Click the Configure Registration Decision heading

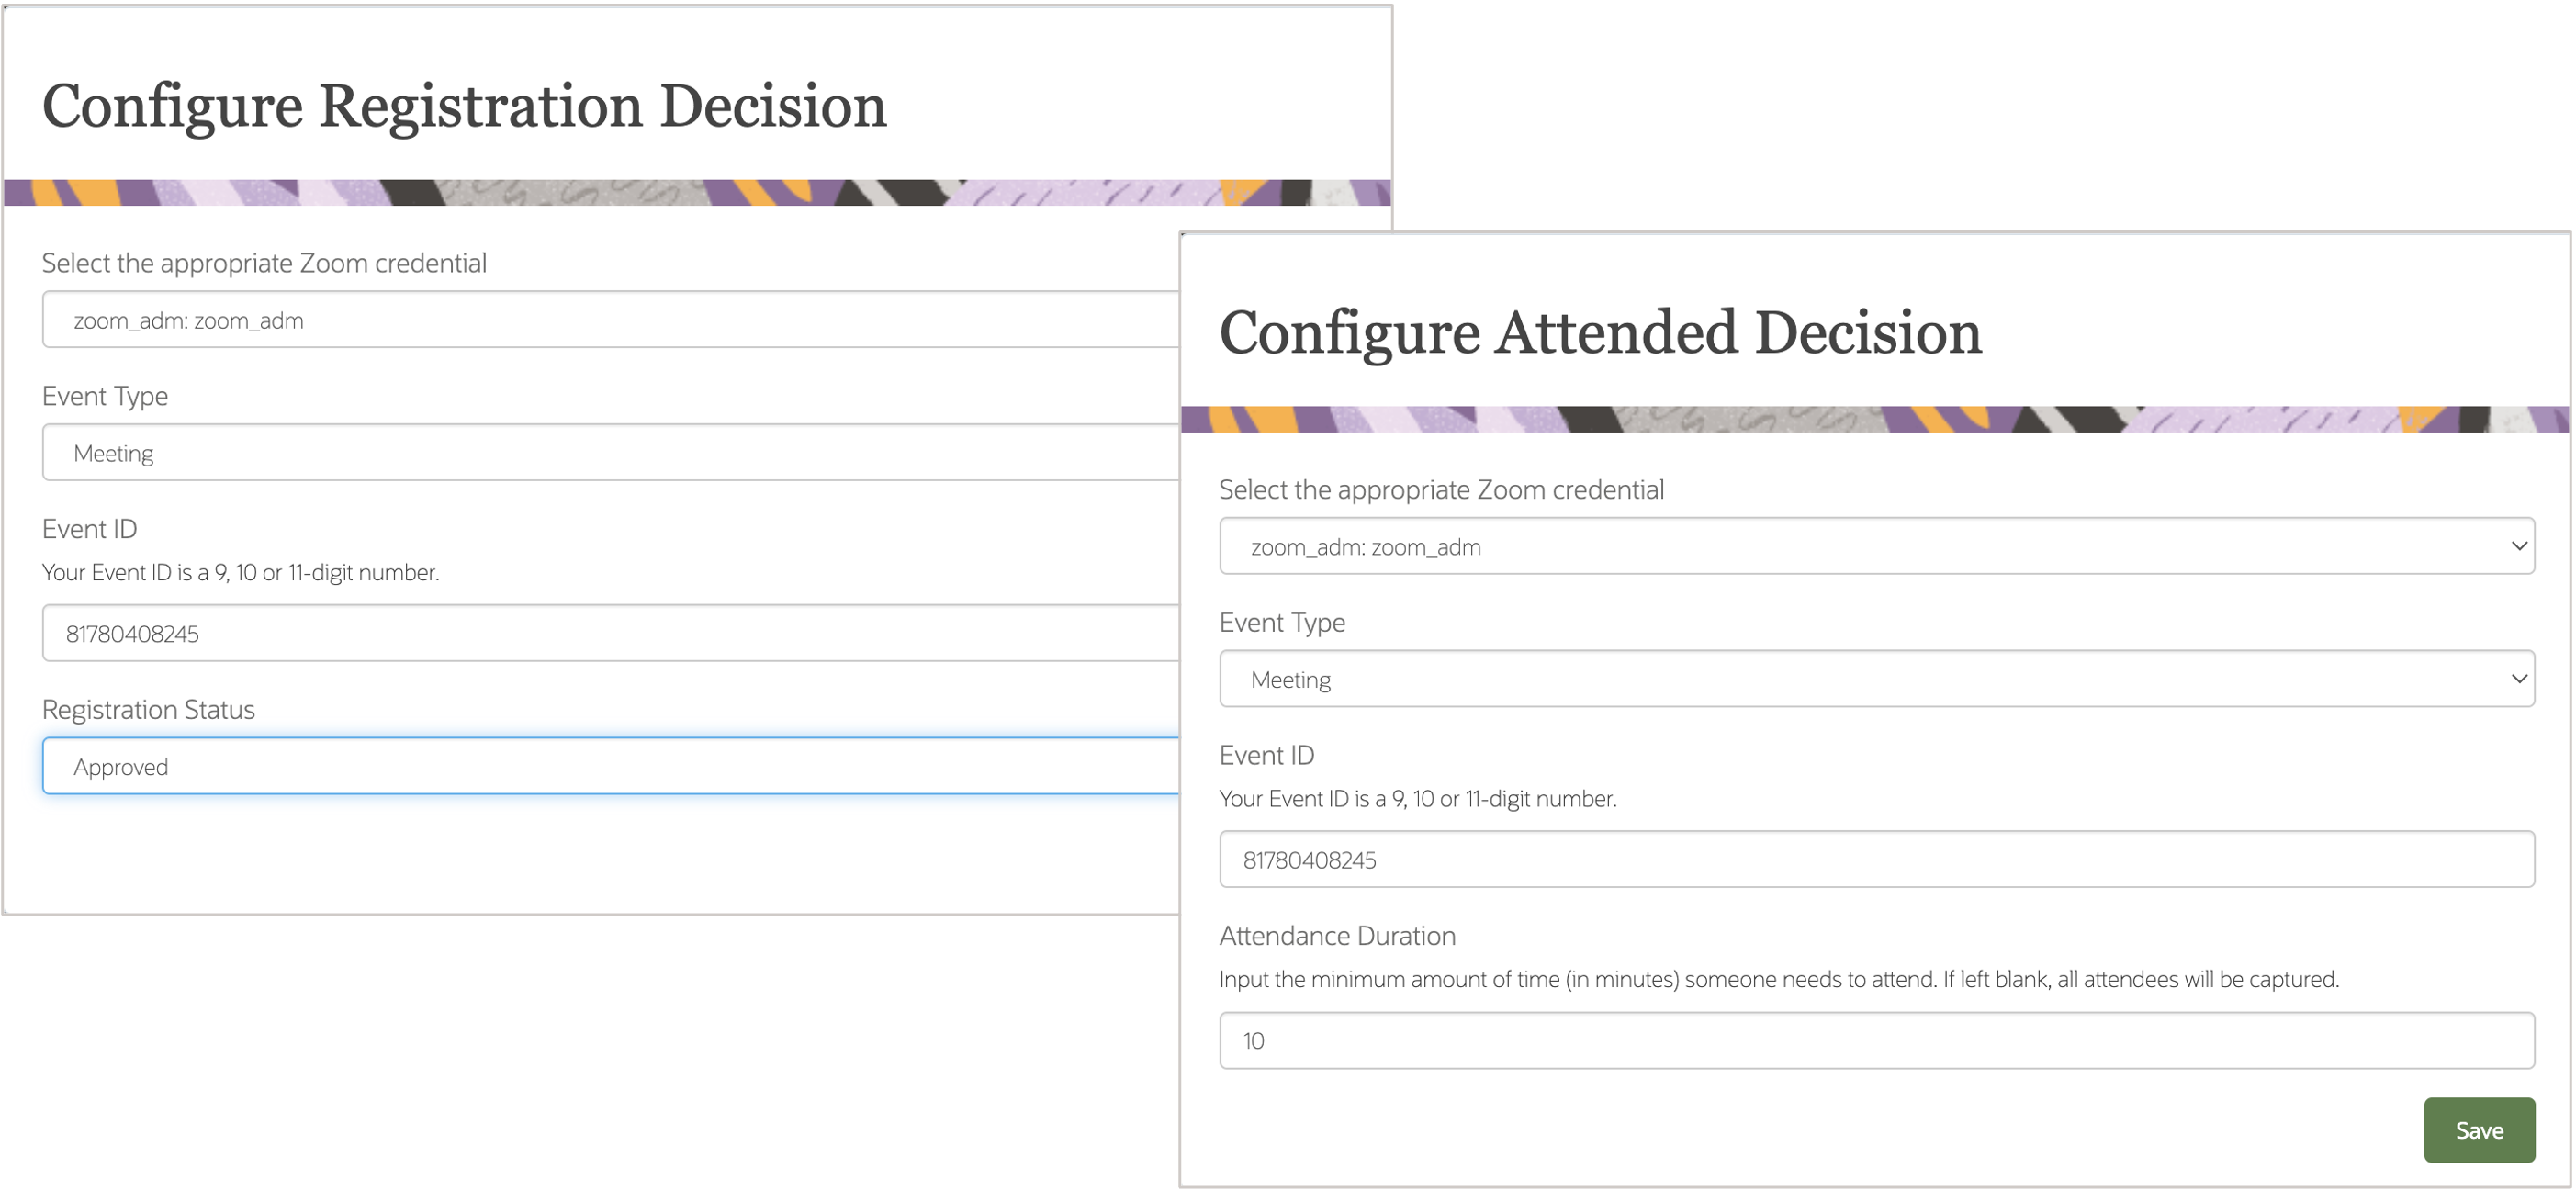point(464,105)
